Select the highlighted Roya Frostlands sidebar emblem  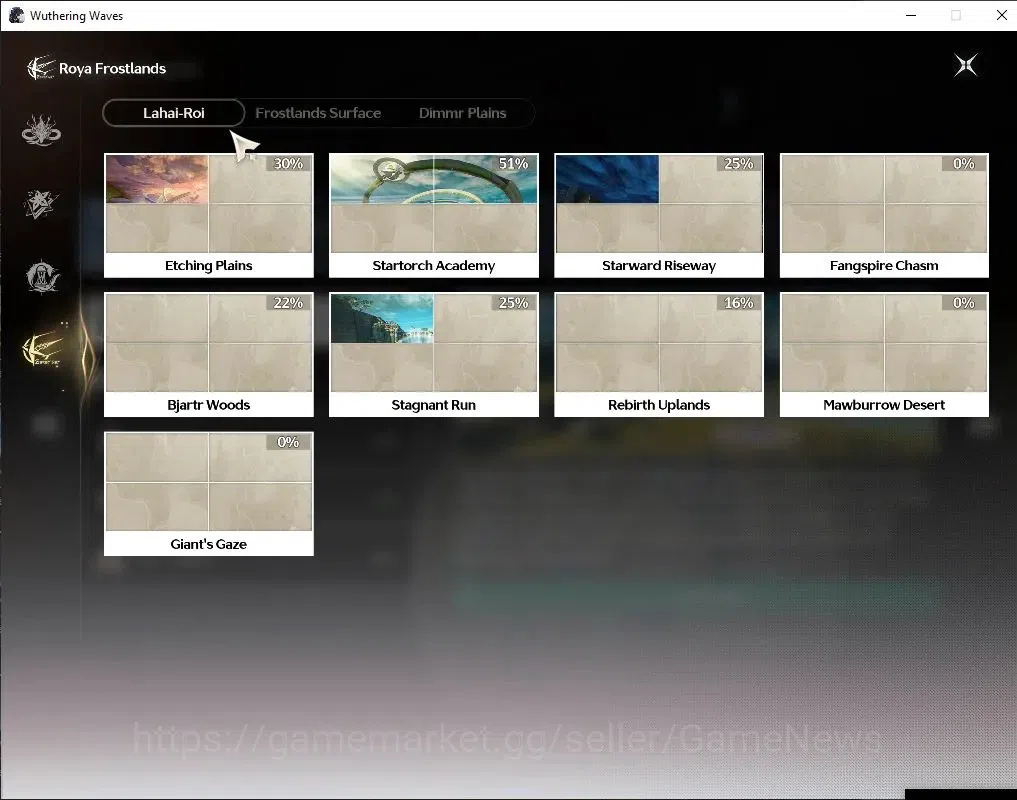[42, 350]
